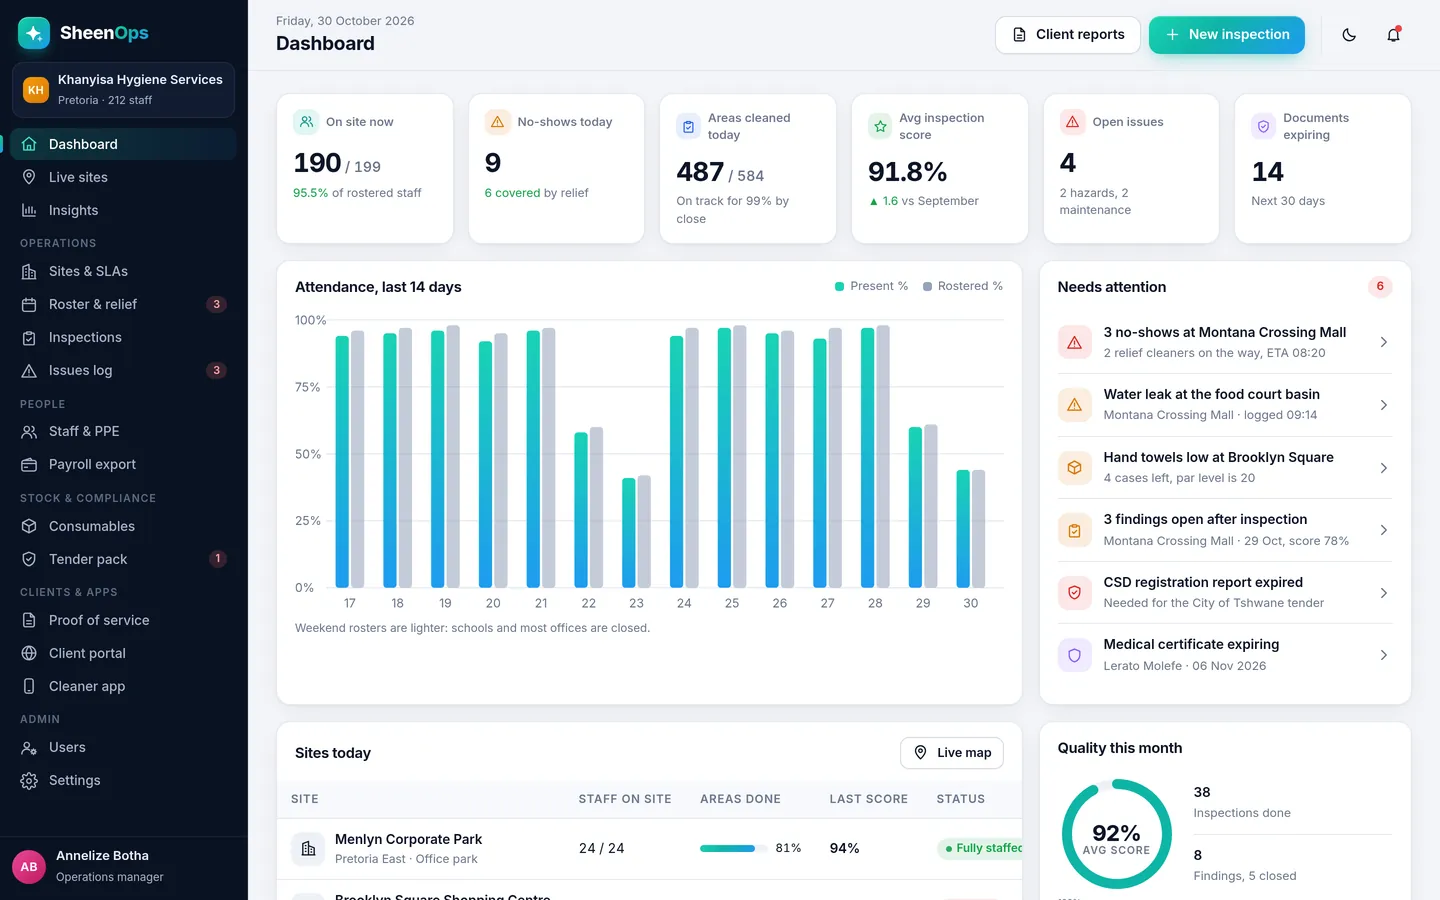Click the red shield icon for CSD registration

point(1074,593)
